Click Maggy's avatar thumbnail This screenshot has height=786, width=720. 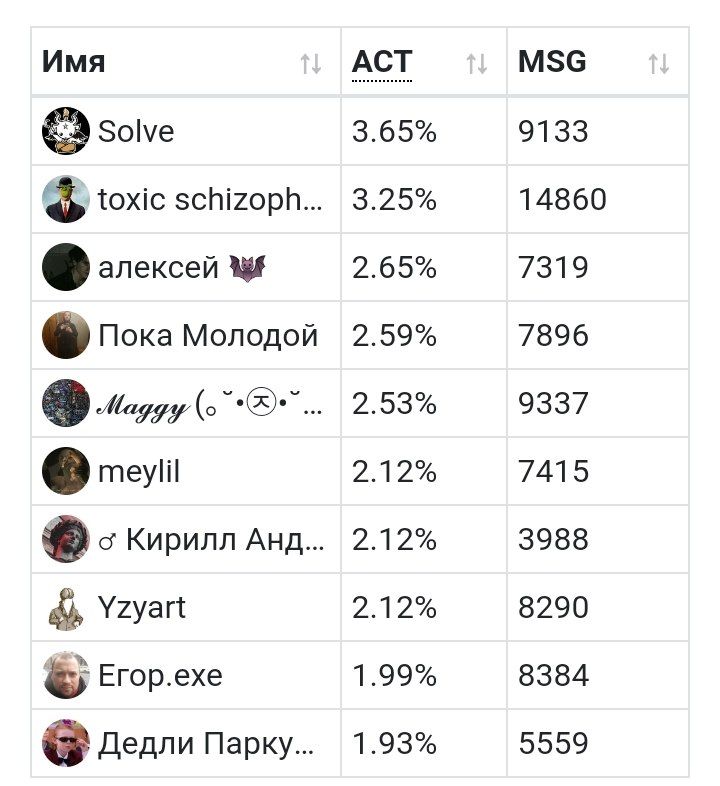[x=66, y=403]
